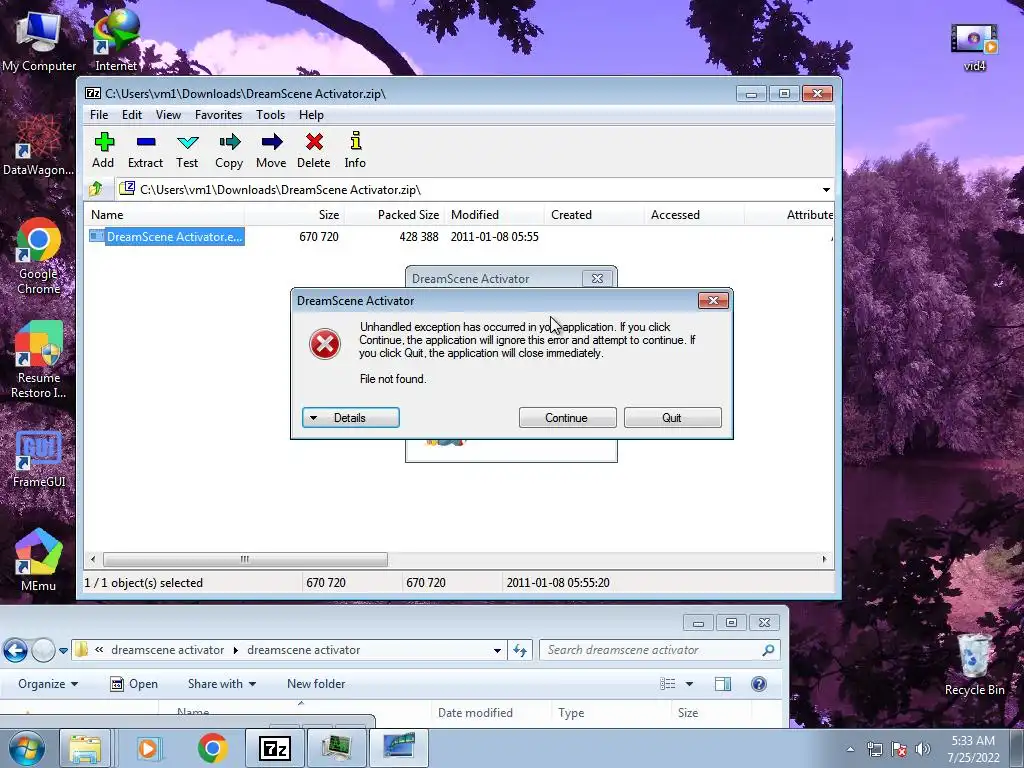
Task: Open the My Computer desktop icon
Action: pos(39,41)
